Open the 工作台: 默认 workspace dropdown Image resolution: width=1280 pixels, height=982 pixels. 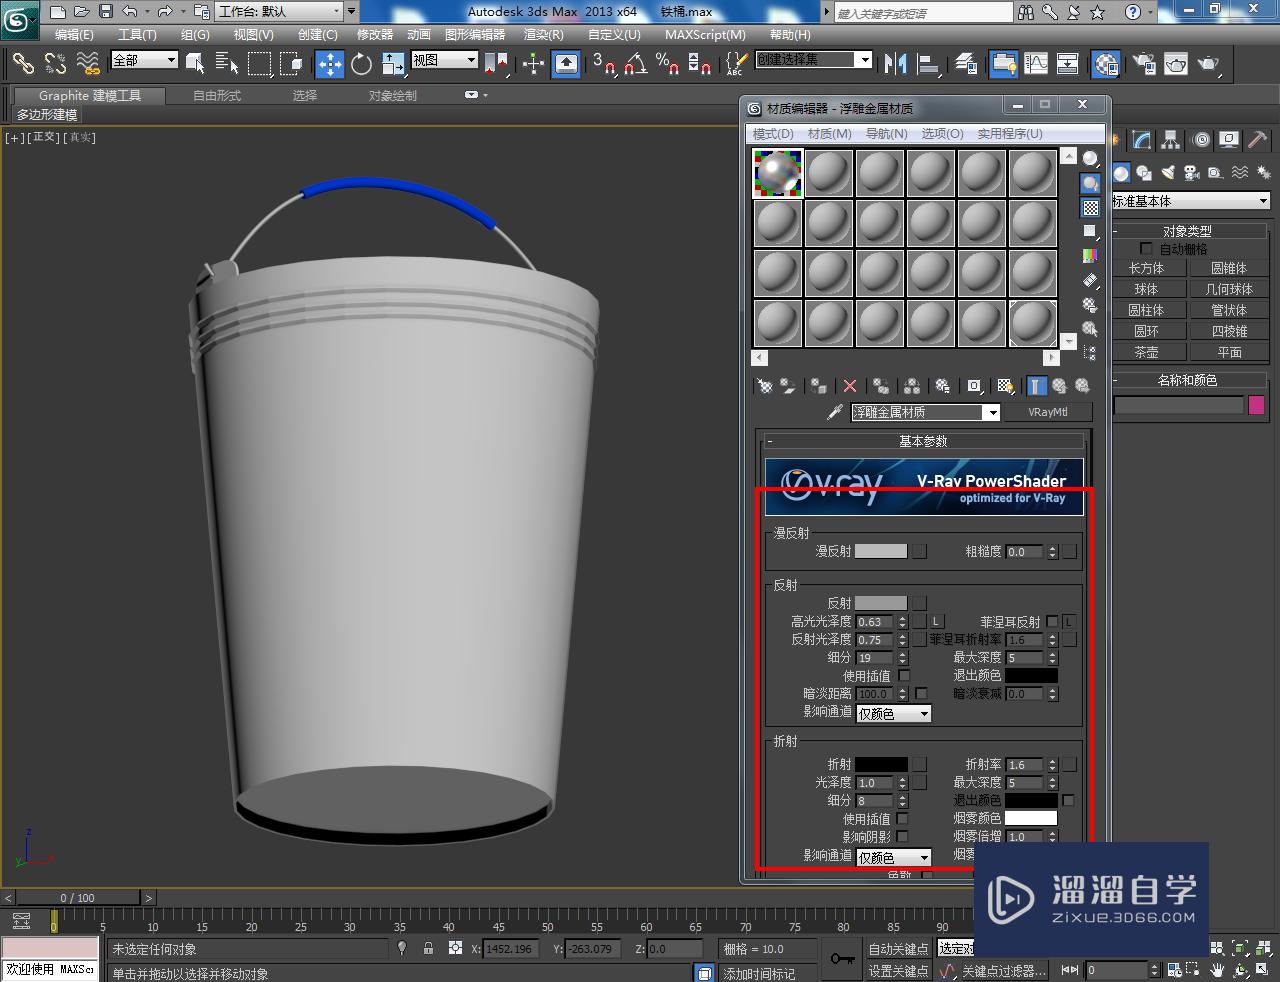[279, 12]
